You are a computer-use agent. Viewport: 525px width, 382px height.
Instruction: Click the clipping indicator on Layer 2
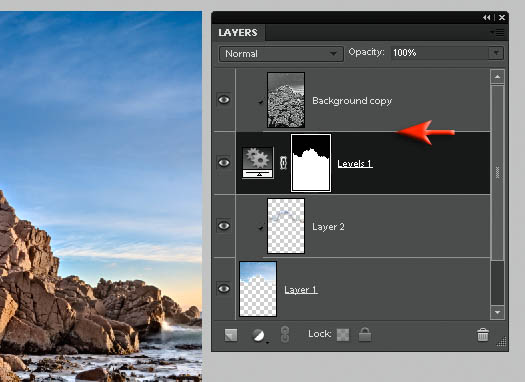[260, 228]
